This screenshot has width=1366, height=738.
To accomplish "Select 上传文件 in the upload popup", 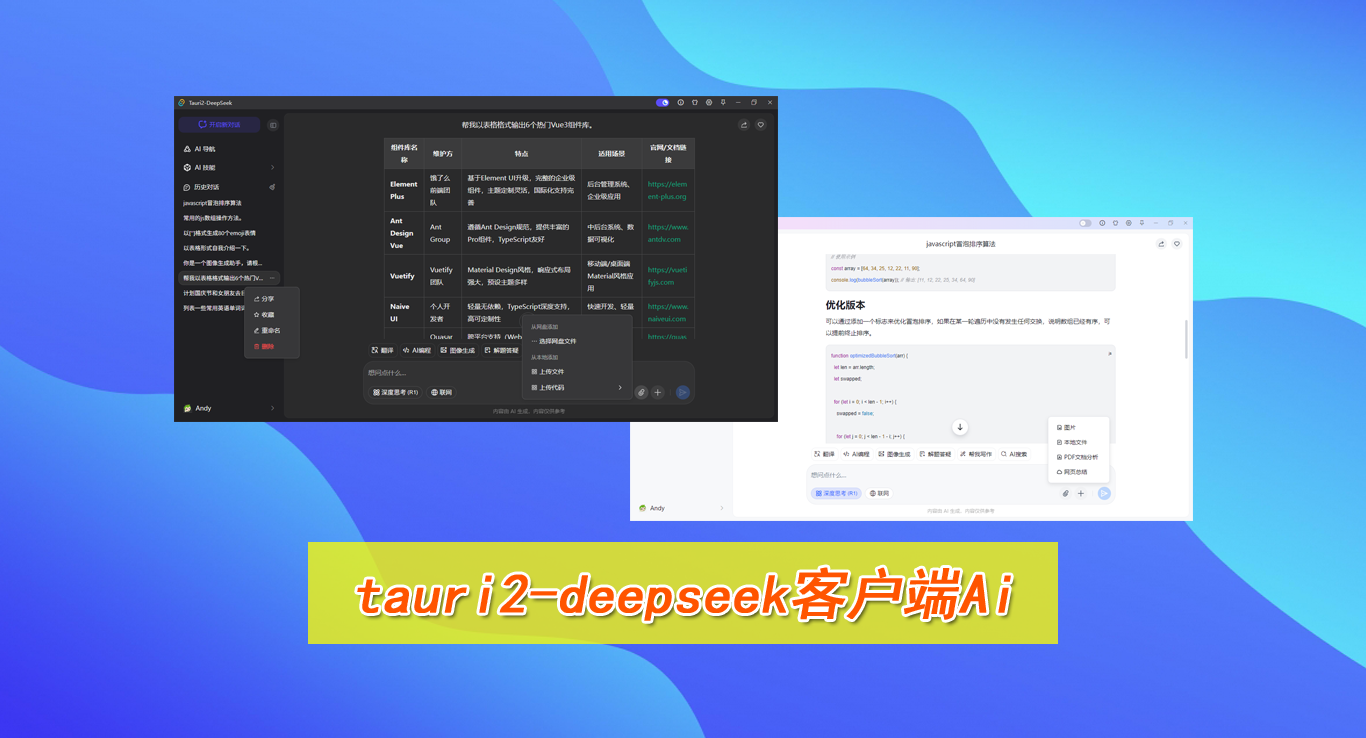I will click(578, 371).
